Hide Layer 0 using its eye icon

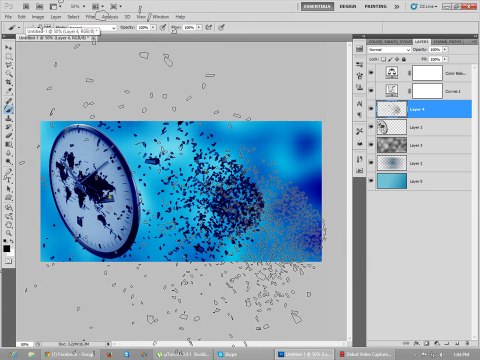point(371,181)
